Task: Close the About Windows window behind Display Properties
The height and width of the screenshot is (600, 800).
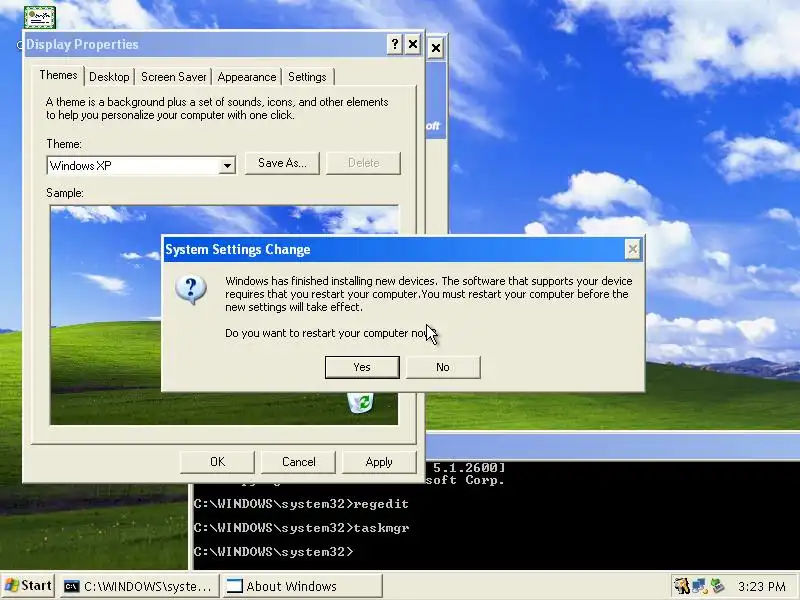Action: coord(436,48)
